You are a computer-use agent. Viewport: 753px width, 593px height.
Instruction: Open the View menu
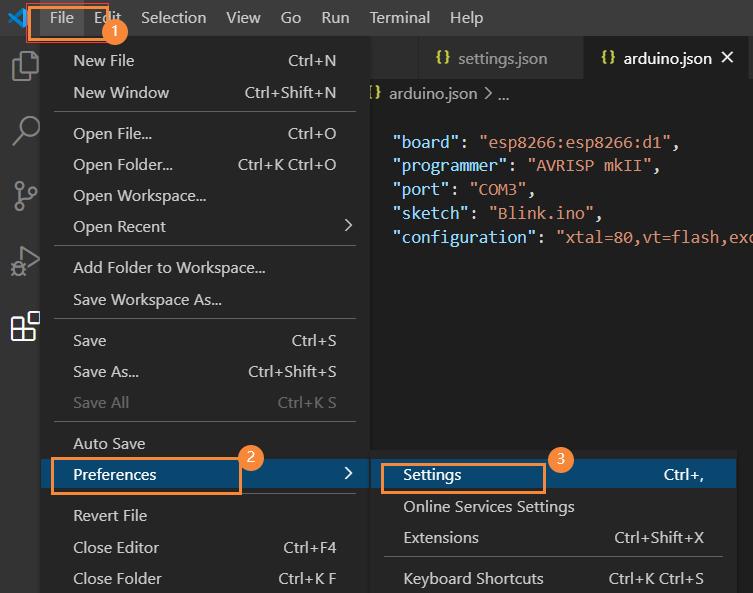point(243,18)
